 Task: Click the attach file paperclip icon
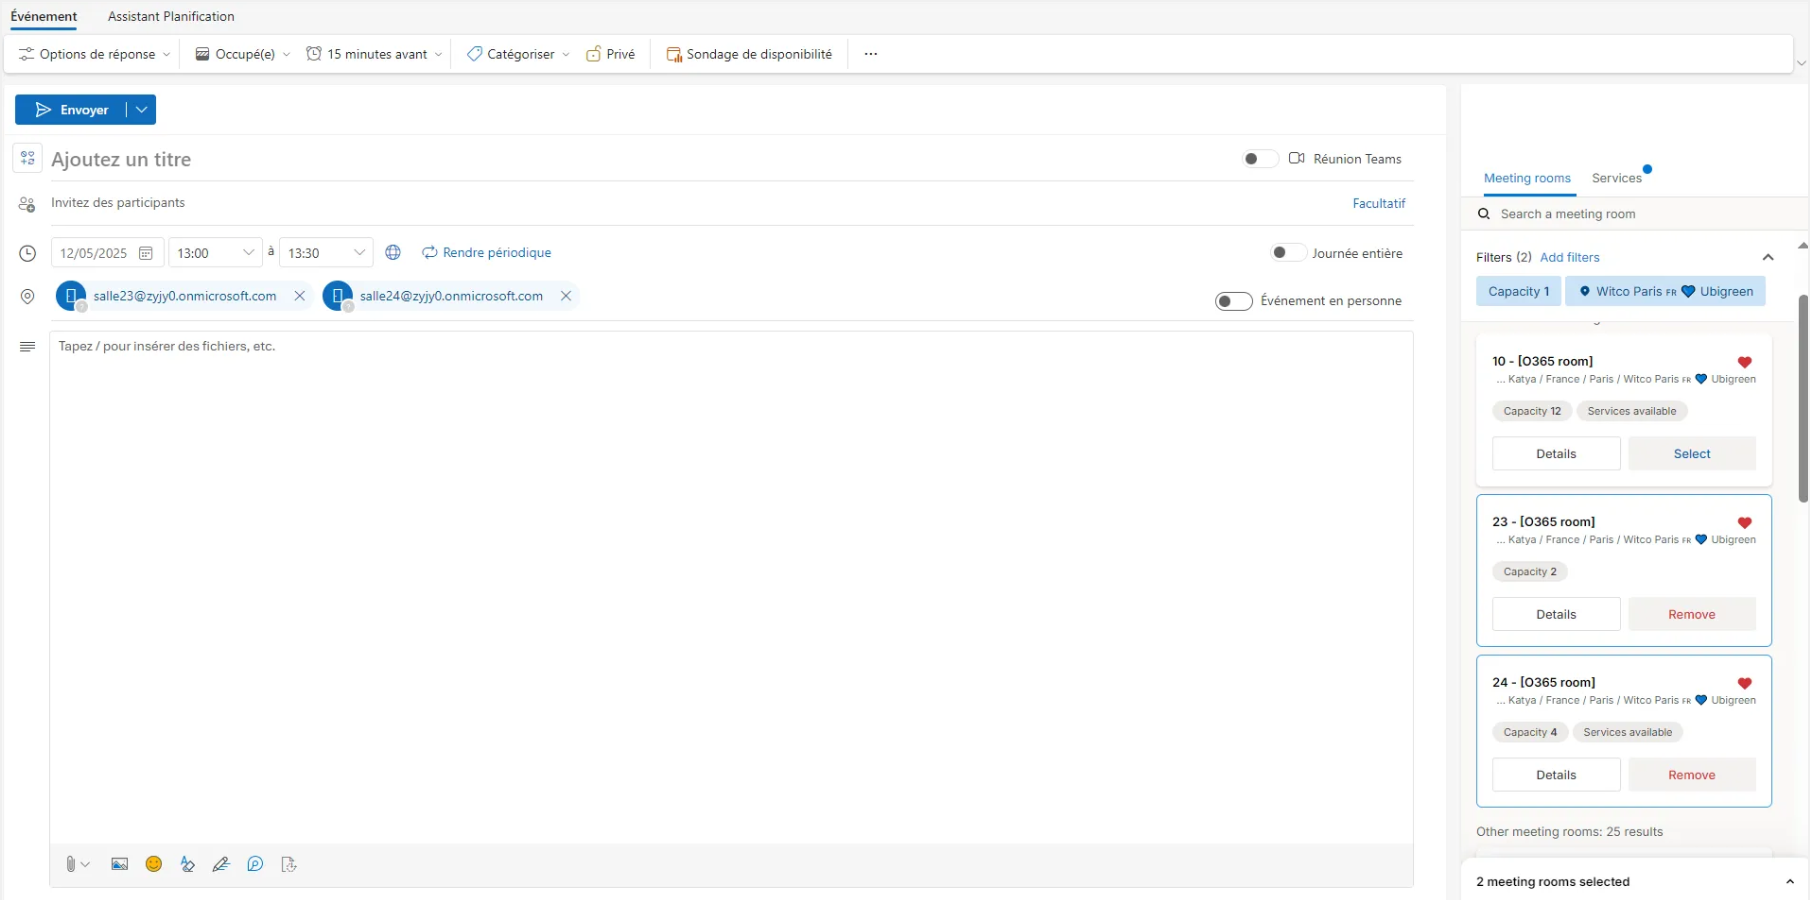tap(71, 864)
